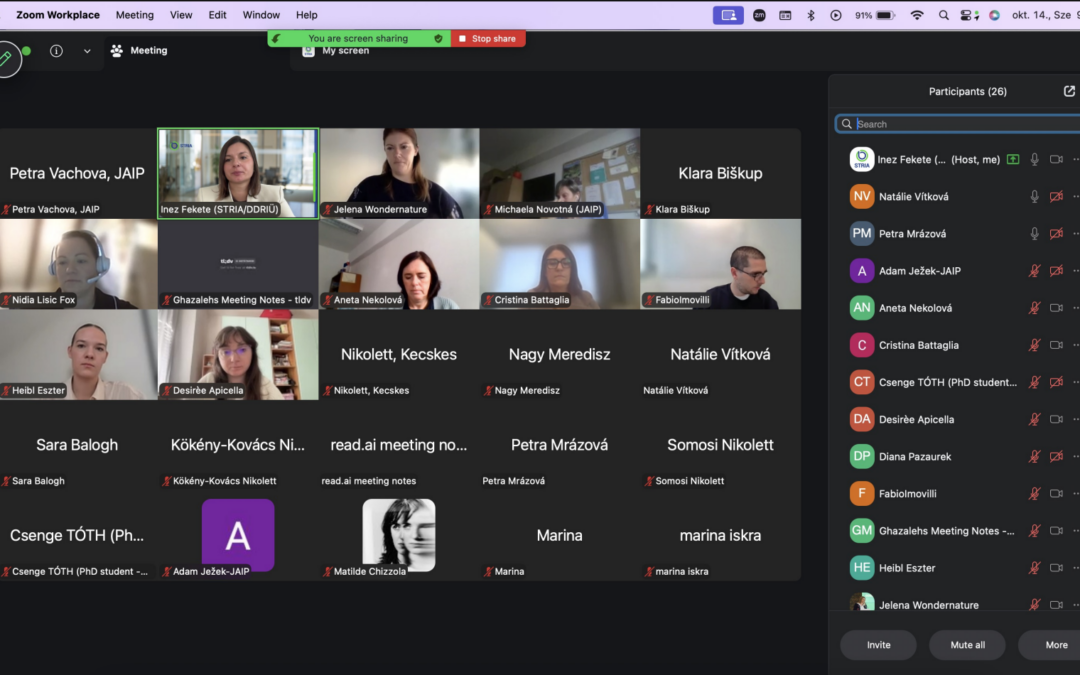Select Cristina Battaglia video tile
The height and width of the screenshot is (675, 1080).
(x=560, y=264)
